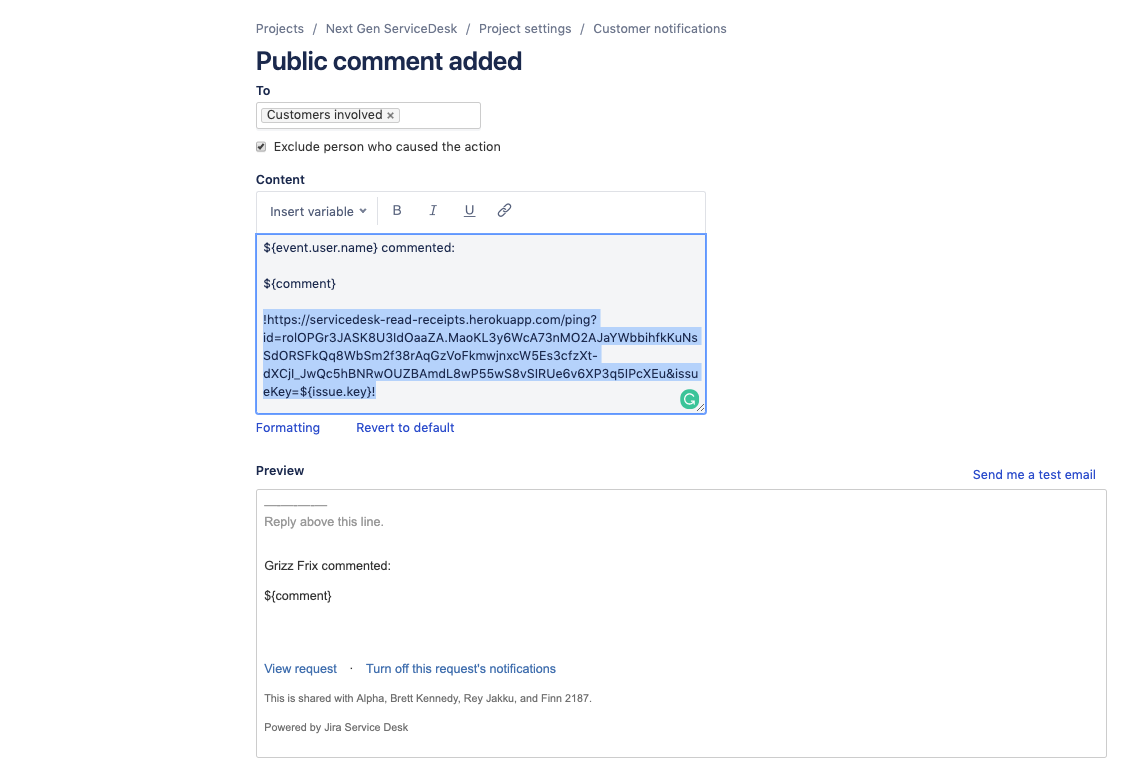This screenshot has width=1130, height=767.
Task: Apply underline formatting in content toolbar
Action: click(469, 211)
